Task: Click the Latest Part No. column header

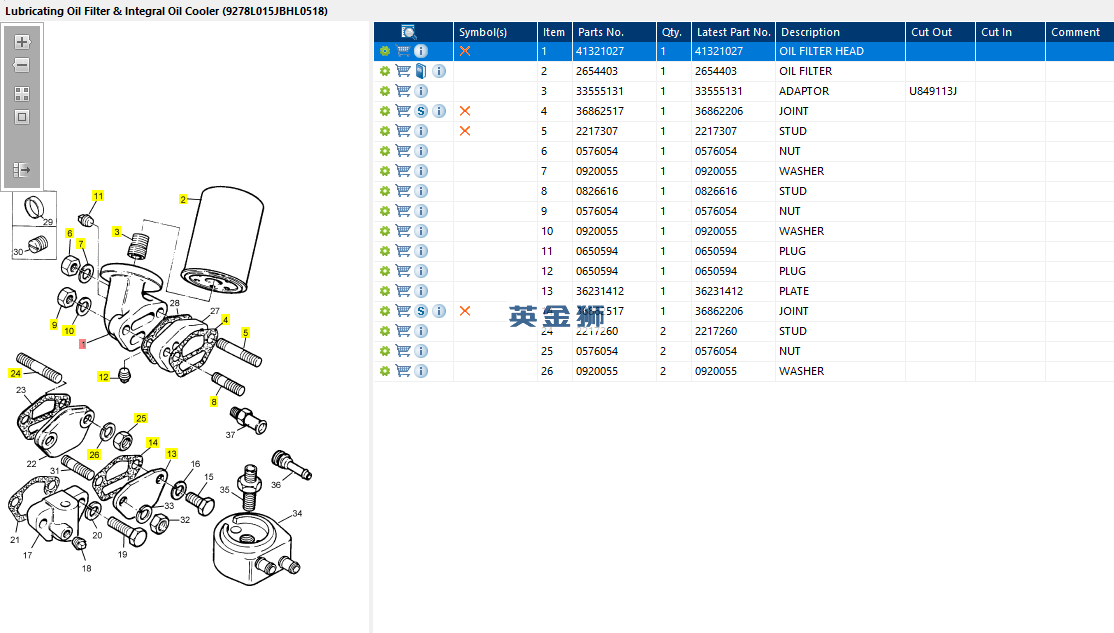Action: (733, 32)
